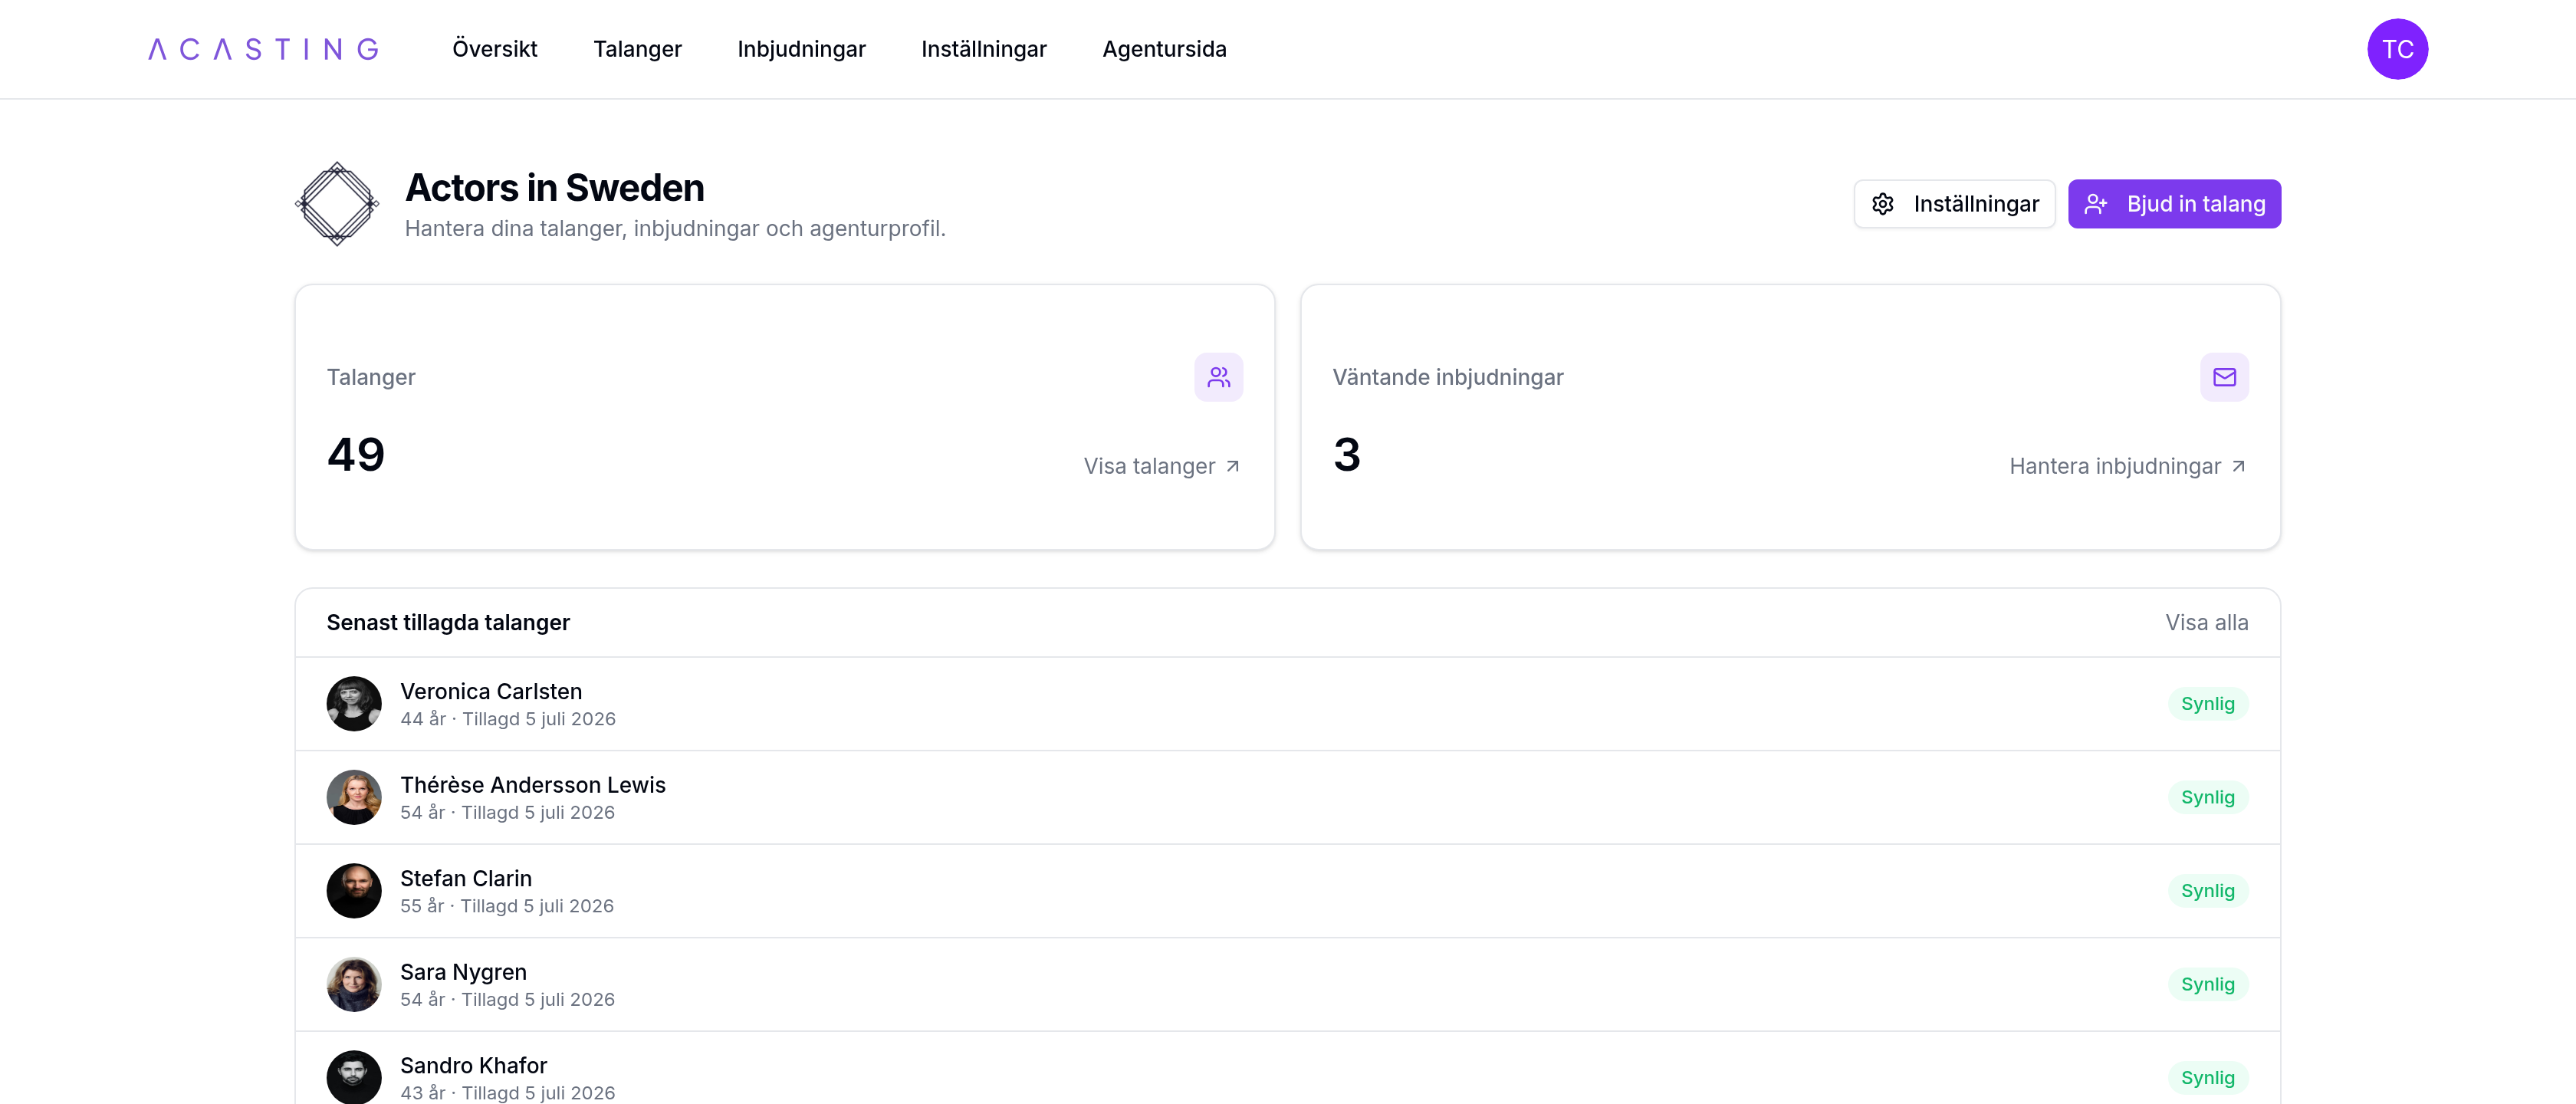
Task: Click Sara Nygren's profile photo
Action: pyautogui.click(x=354, y=984)
